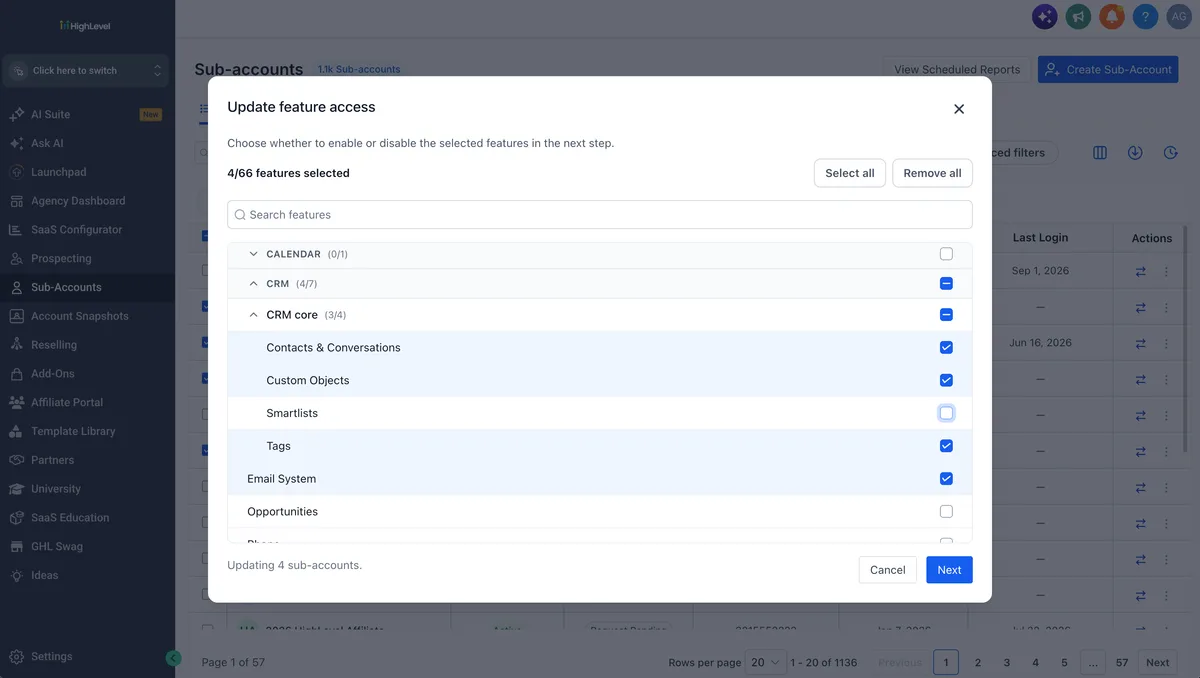Expand the CALENDAR feature group
This screenshot has width=1200, height=678.
tap(254, 254)
